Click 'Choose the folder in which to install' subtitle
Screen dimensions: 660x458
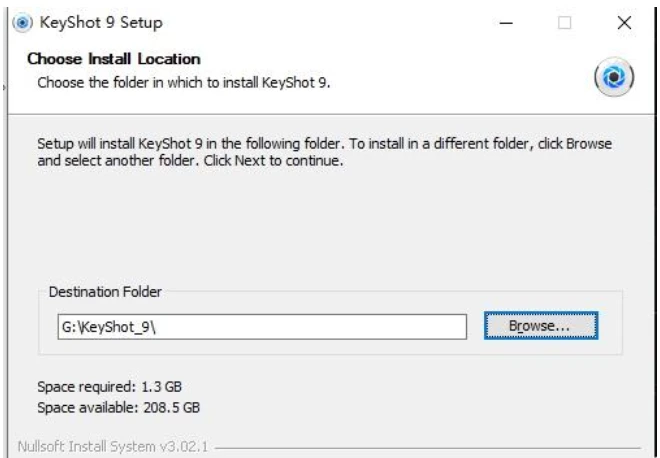(x=184, y=83)
